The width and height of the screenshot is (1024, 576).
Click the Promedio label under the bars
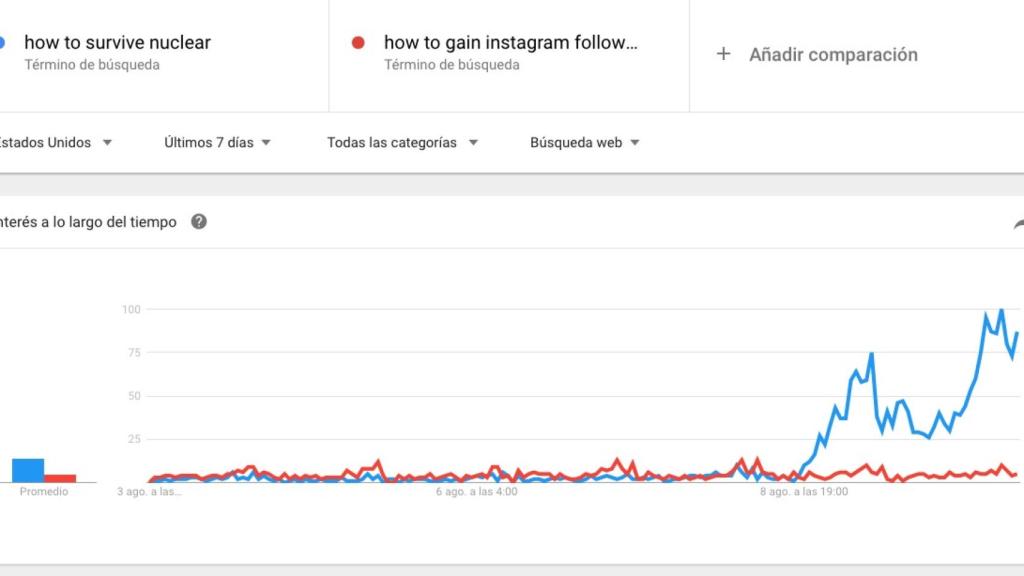coord(43,492)
